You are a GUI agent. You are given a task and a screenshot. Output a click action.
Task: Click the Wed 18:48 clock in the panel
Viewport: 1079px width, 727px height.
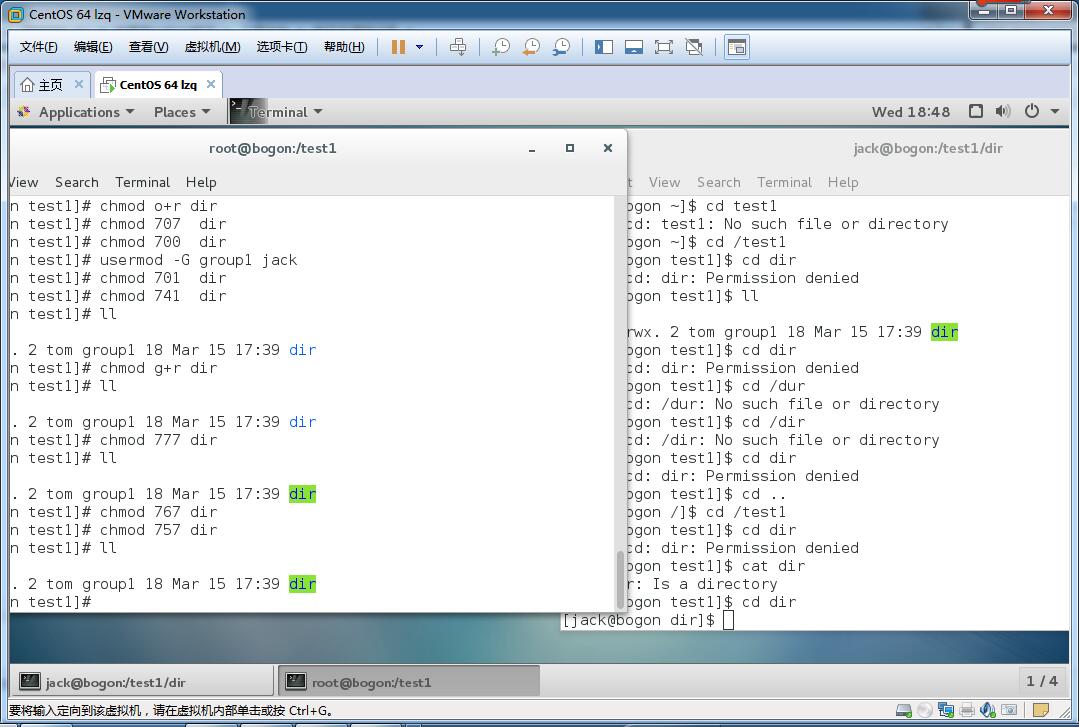[x=910, y=112]
